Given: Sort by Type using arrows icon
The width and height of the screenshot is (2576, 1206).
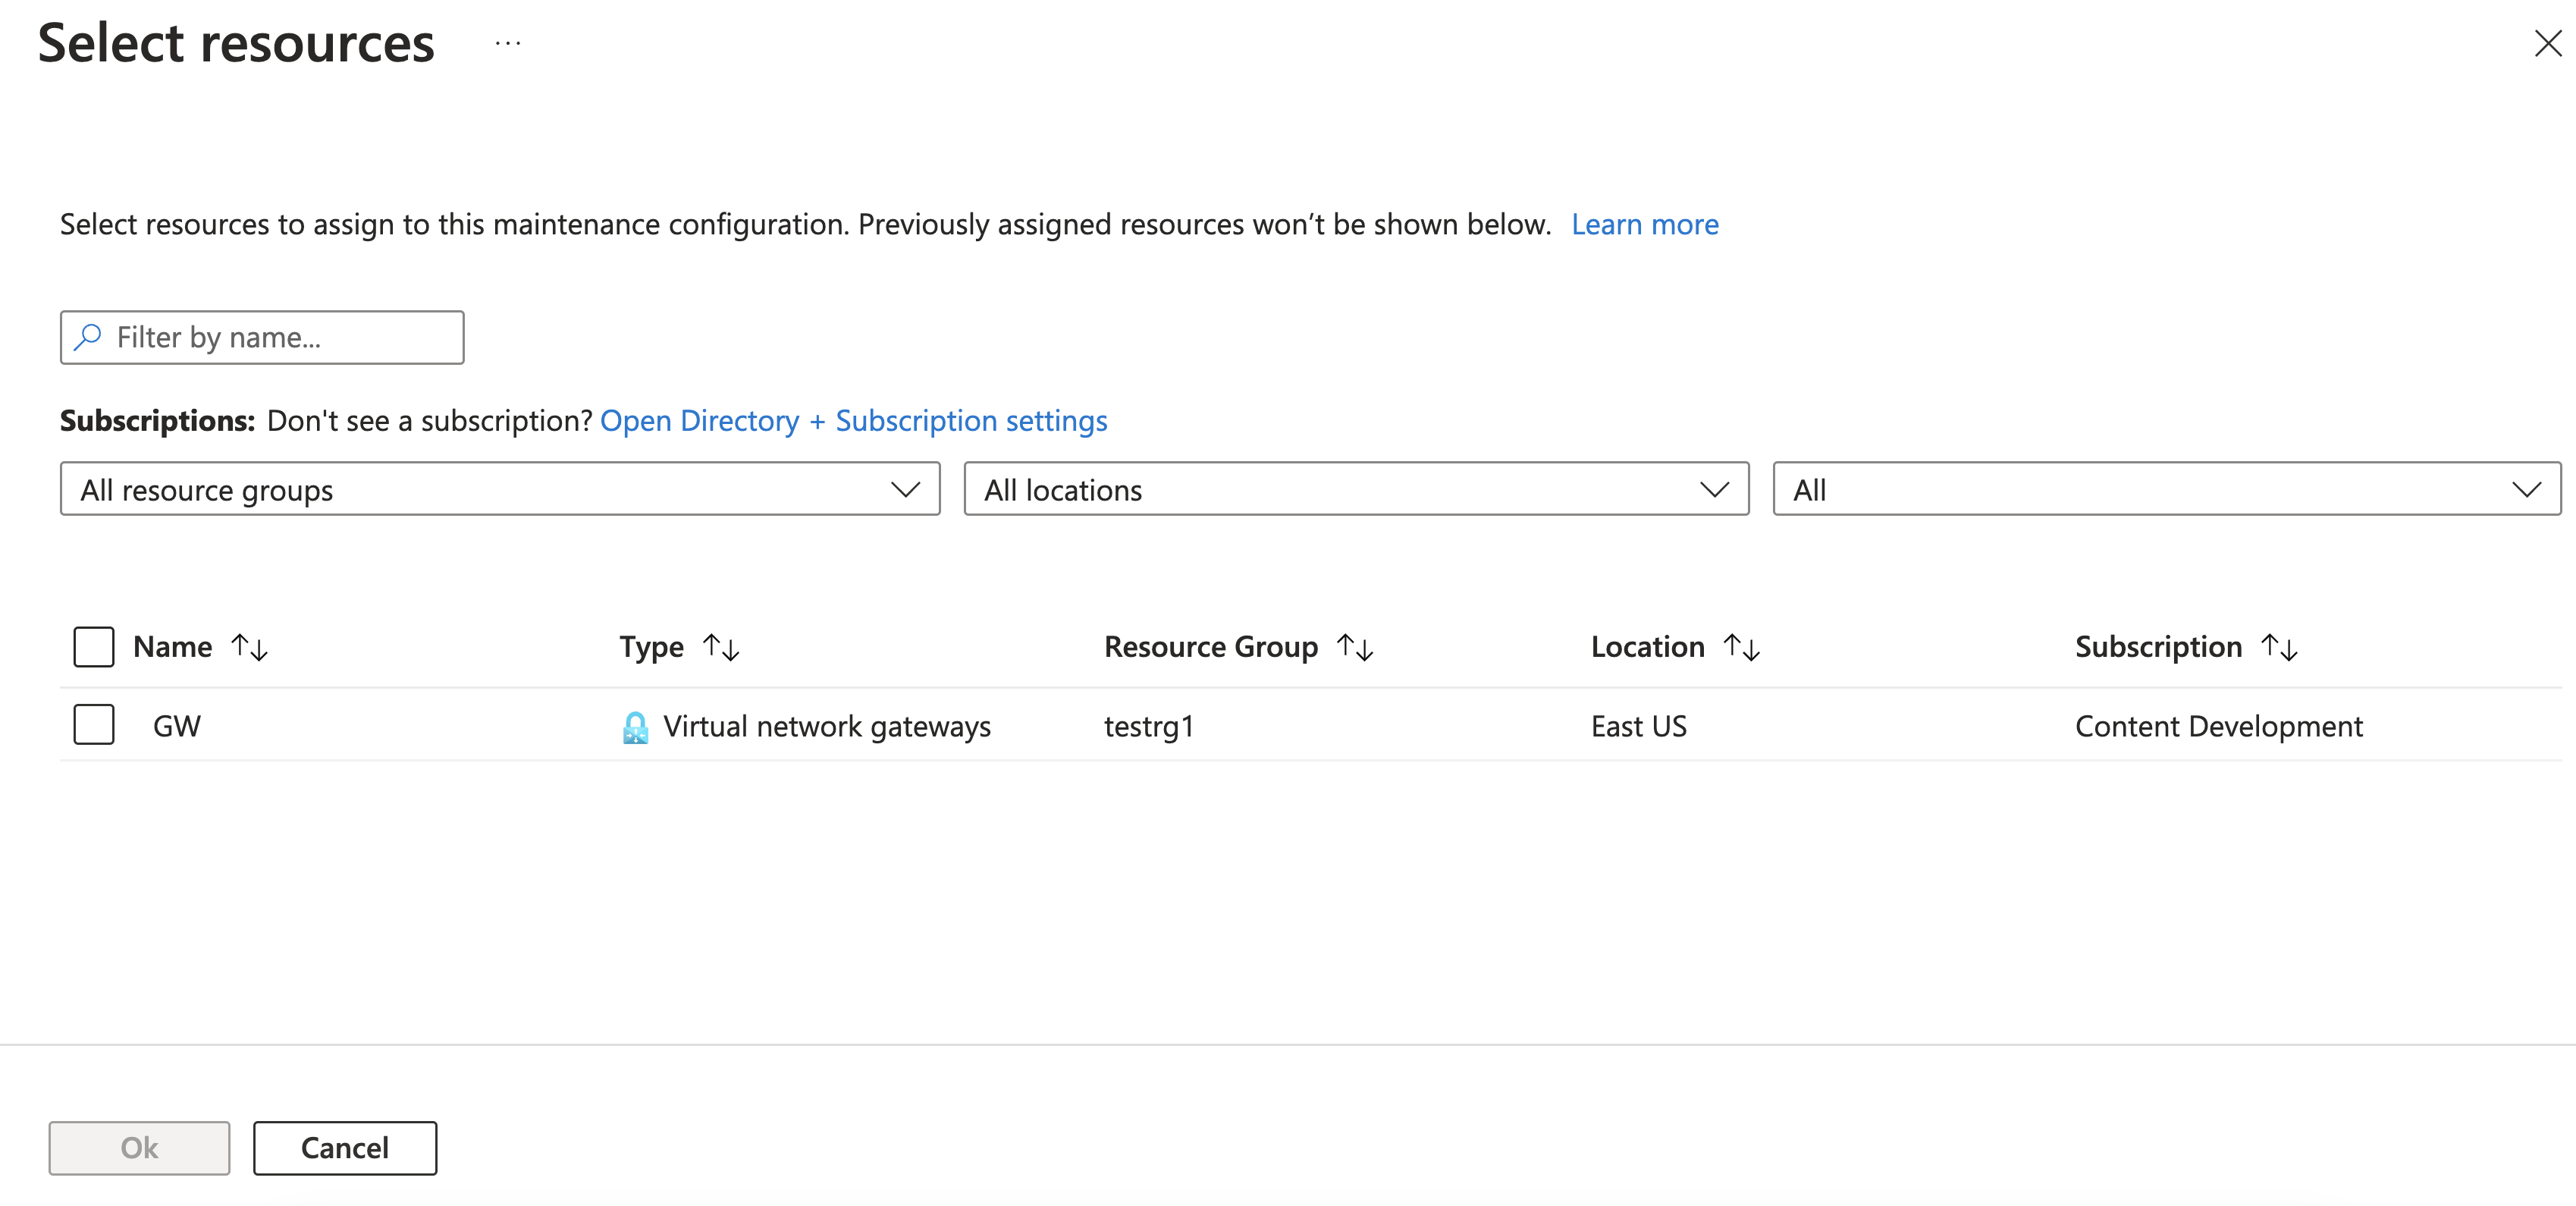Looking at the screenshot, I should [x=721, y=648].
